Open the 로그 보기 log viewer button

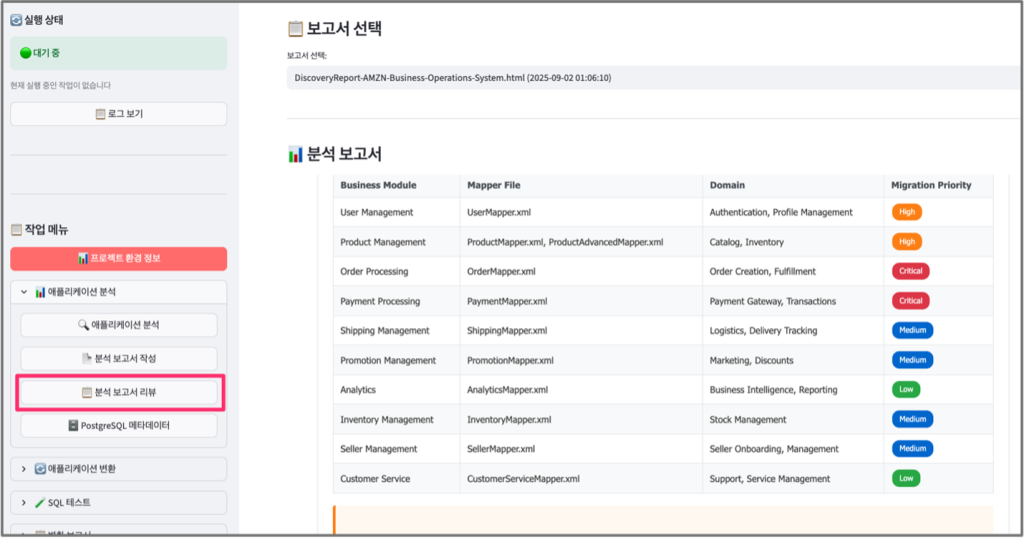click(x=118, y=114)
